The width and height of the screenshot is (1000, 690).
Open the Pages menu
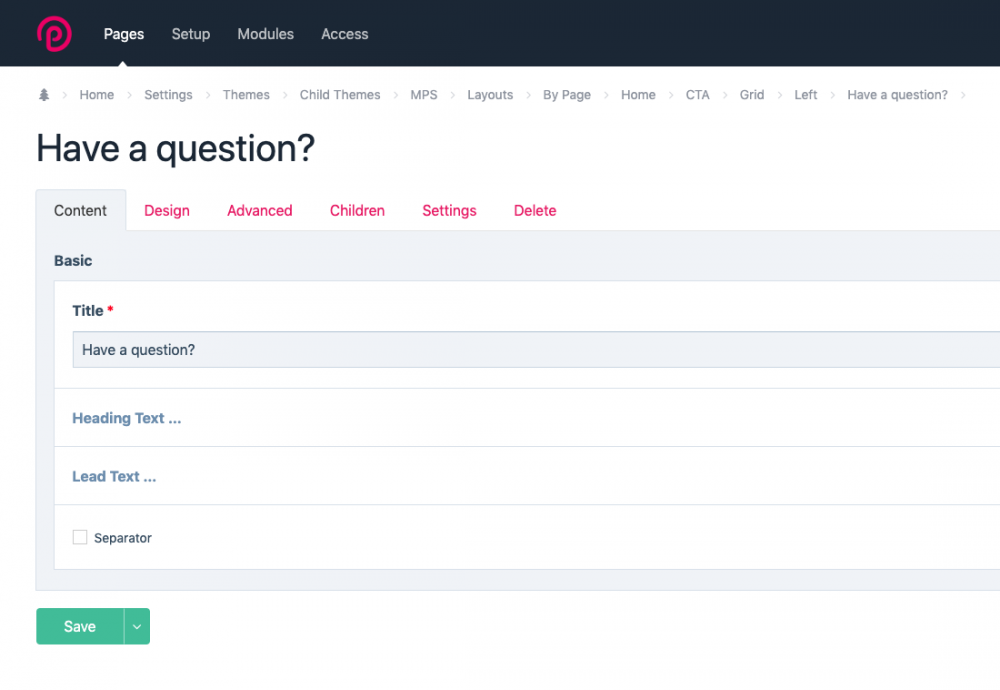[124, 34]
